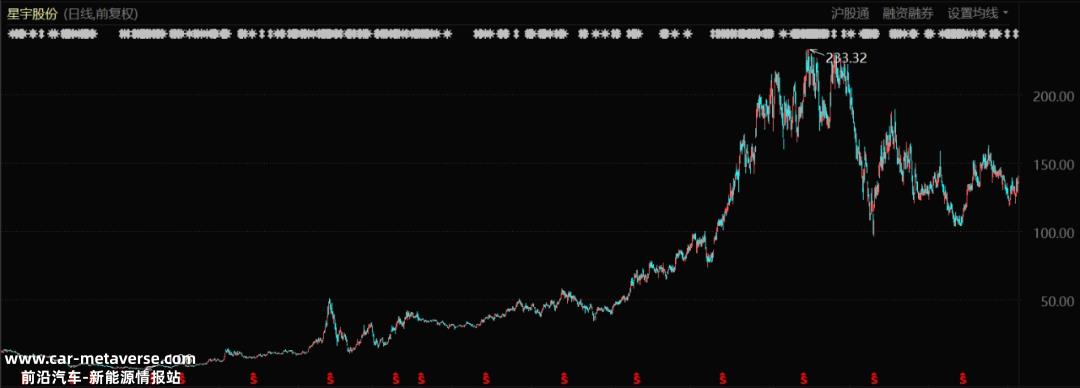Click the 100.00 price axis label
This screenshot has height=388, width=1080.
1053,234
